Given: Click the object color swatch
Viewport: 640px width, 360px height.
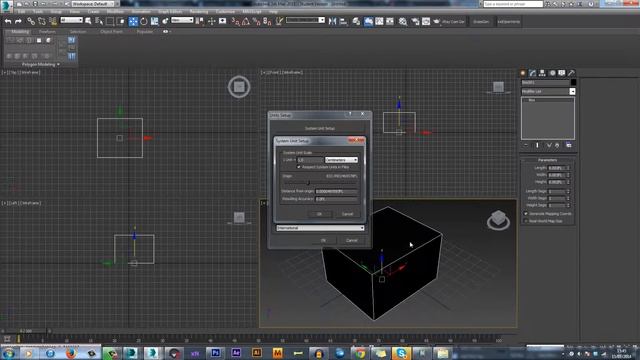Looking at the screenshot, I should [573, 82].
